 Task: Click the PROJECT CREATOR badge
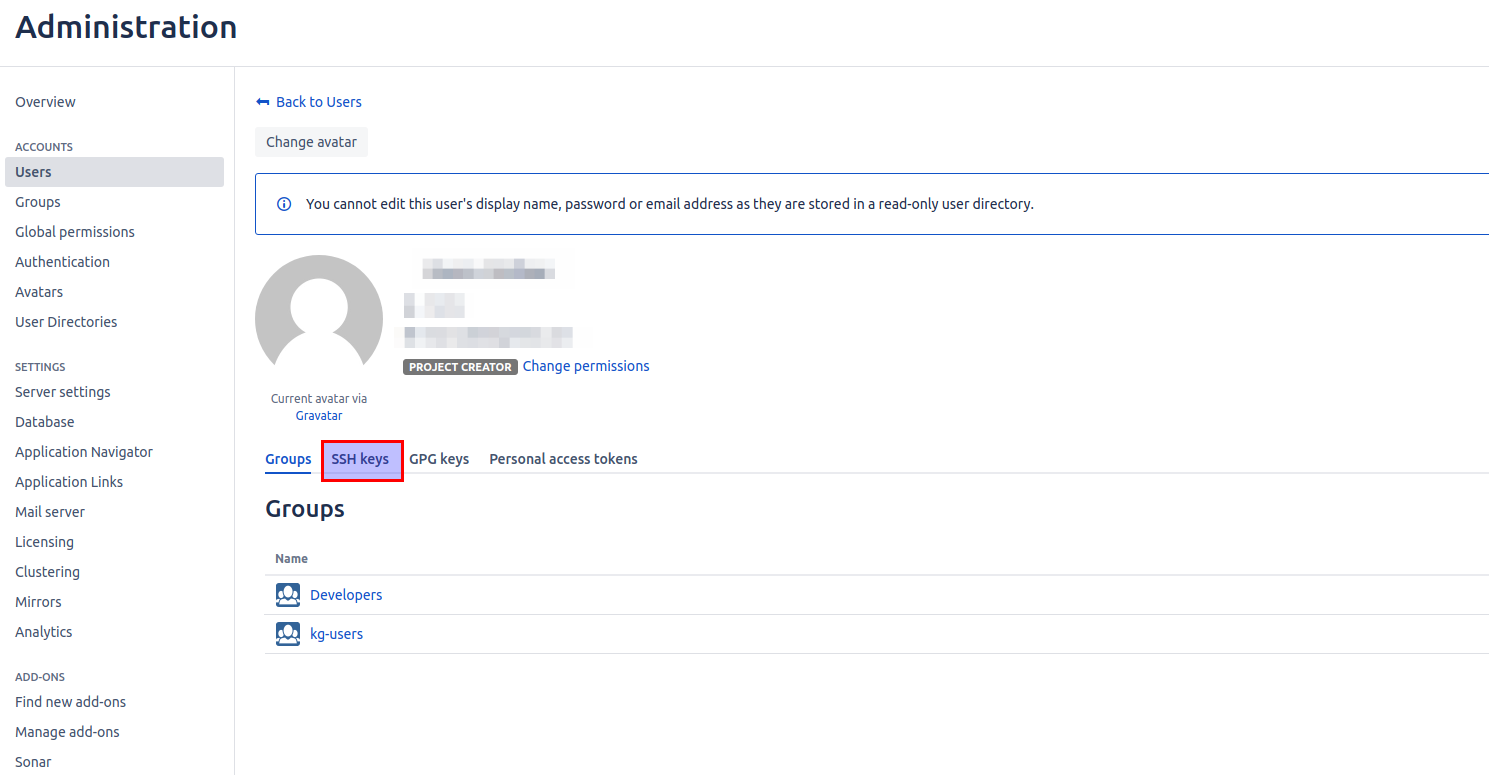[460, 366]
